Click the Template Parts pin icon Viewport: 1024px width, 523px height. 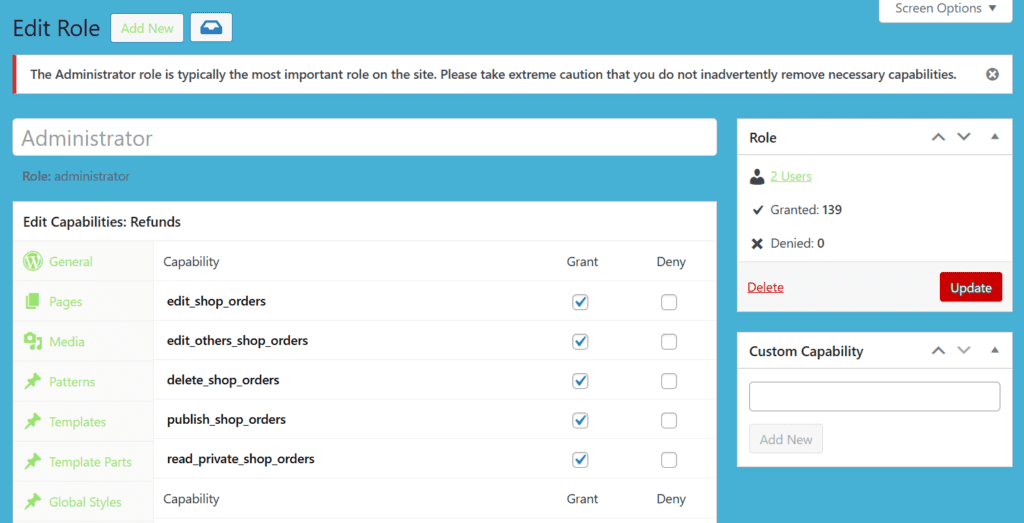[33, 461]
